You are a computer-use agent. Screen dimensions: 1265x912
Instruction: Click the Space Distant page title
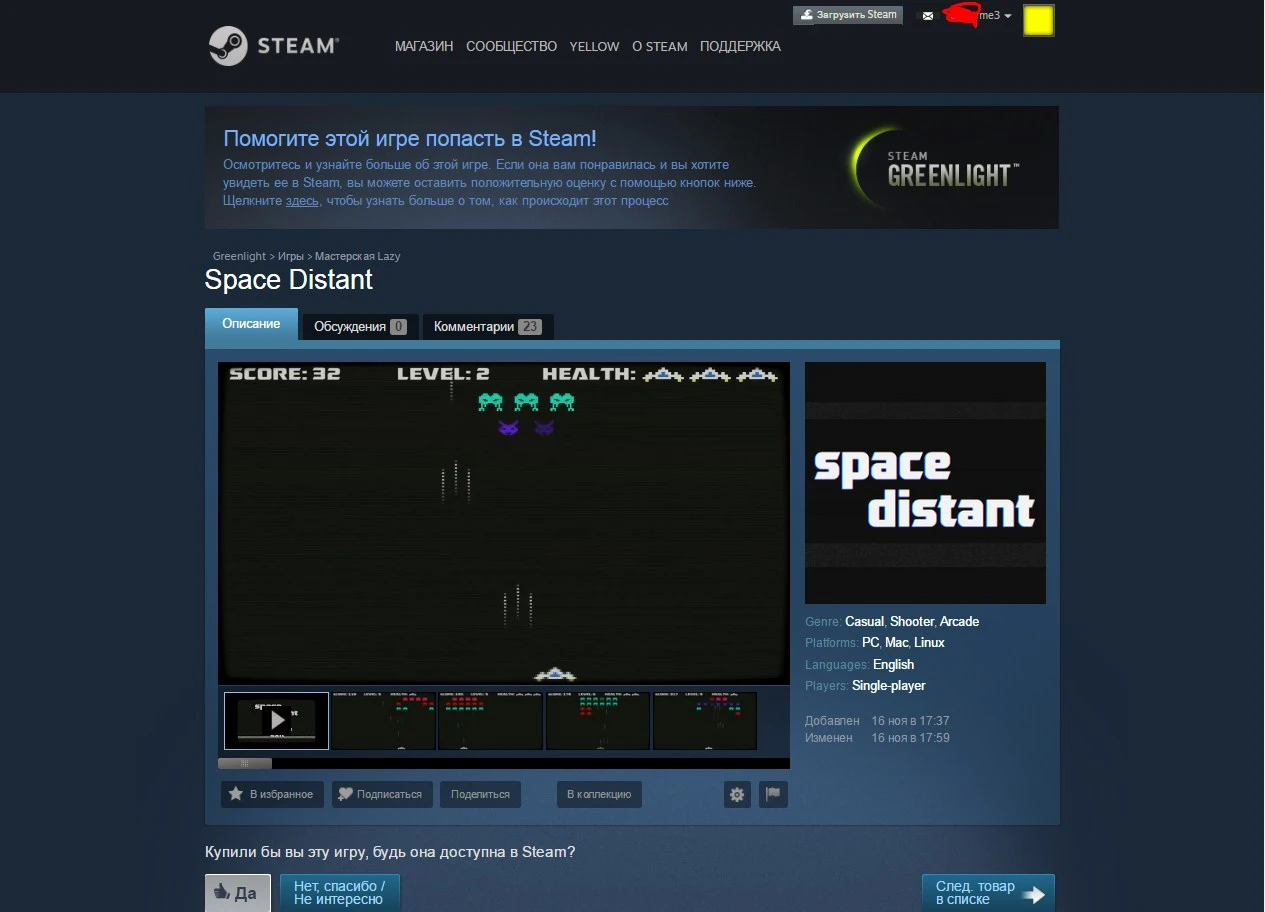click(289, 280)
